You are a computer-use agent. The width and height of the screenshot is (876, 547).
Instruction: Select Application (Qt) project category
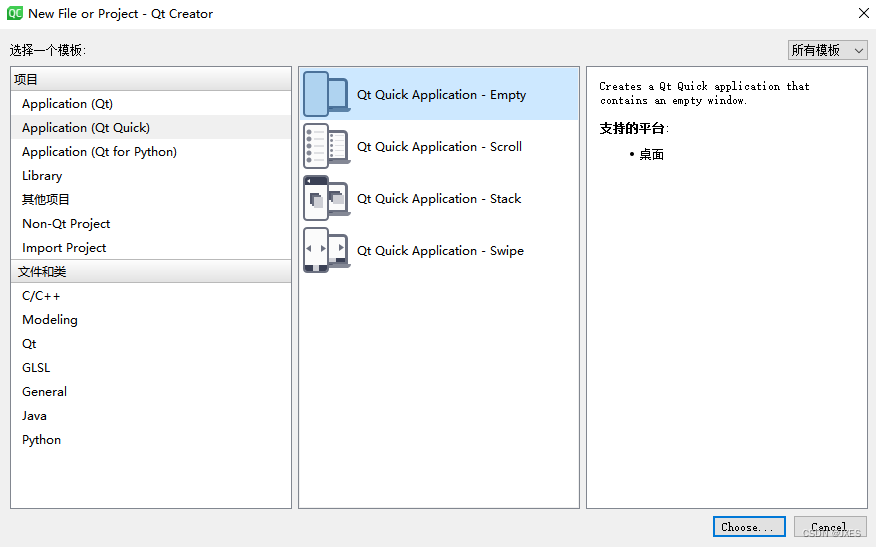coord(151,103)
